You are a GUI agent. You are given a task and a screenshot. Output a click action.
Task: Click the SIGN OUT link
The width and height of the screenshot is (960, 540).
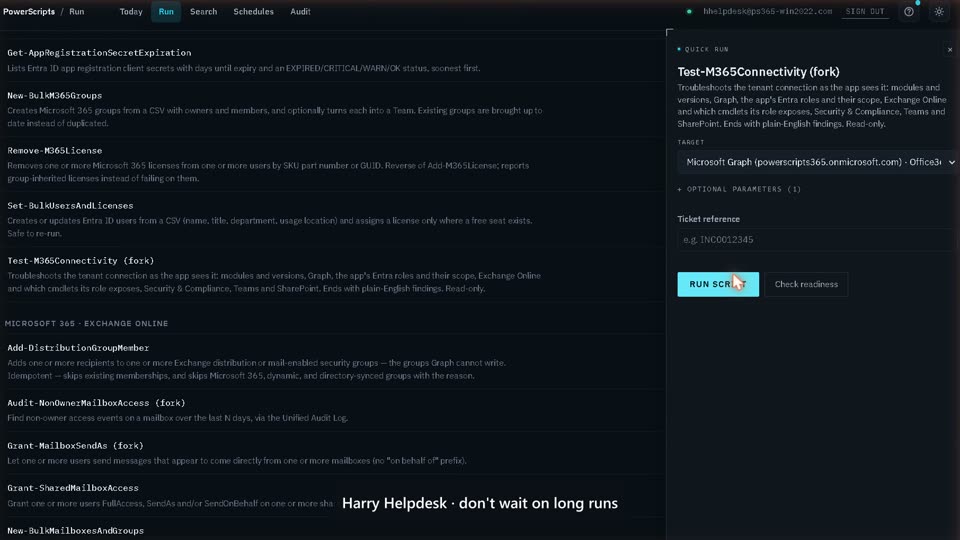(865, 12)
